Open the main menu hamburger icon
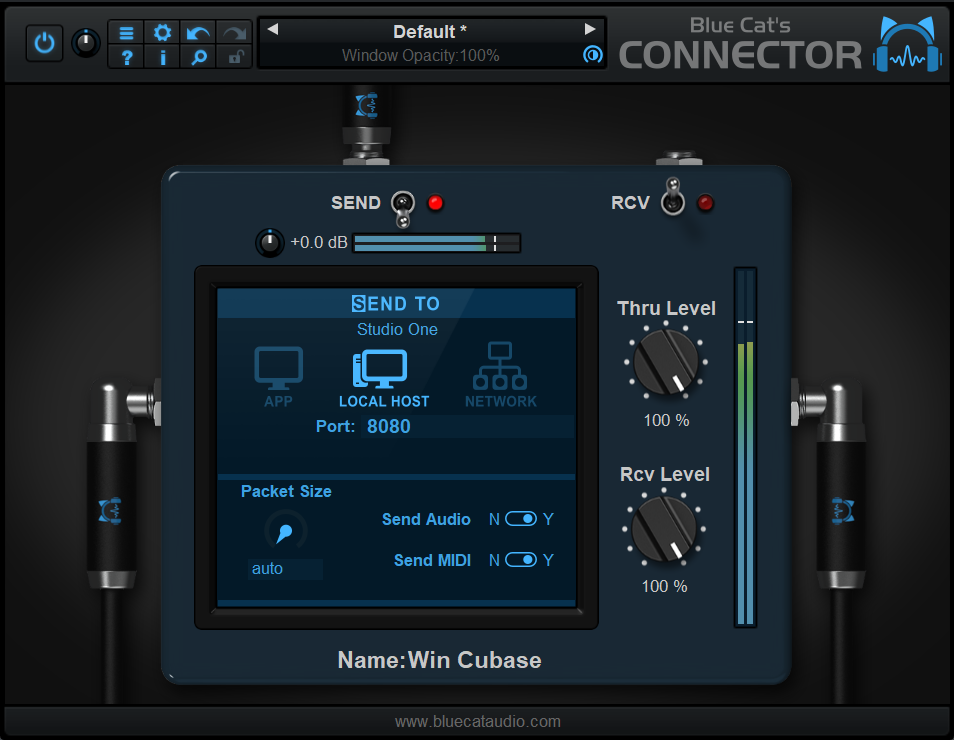This screenshot has width=954, height=740. pyautogui.click(x=126, y=33)
